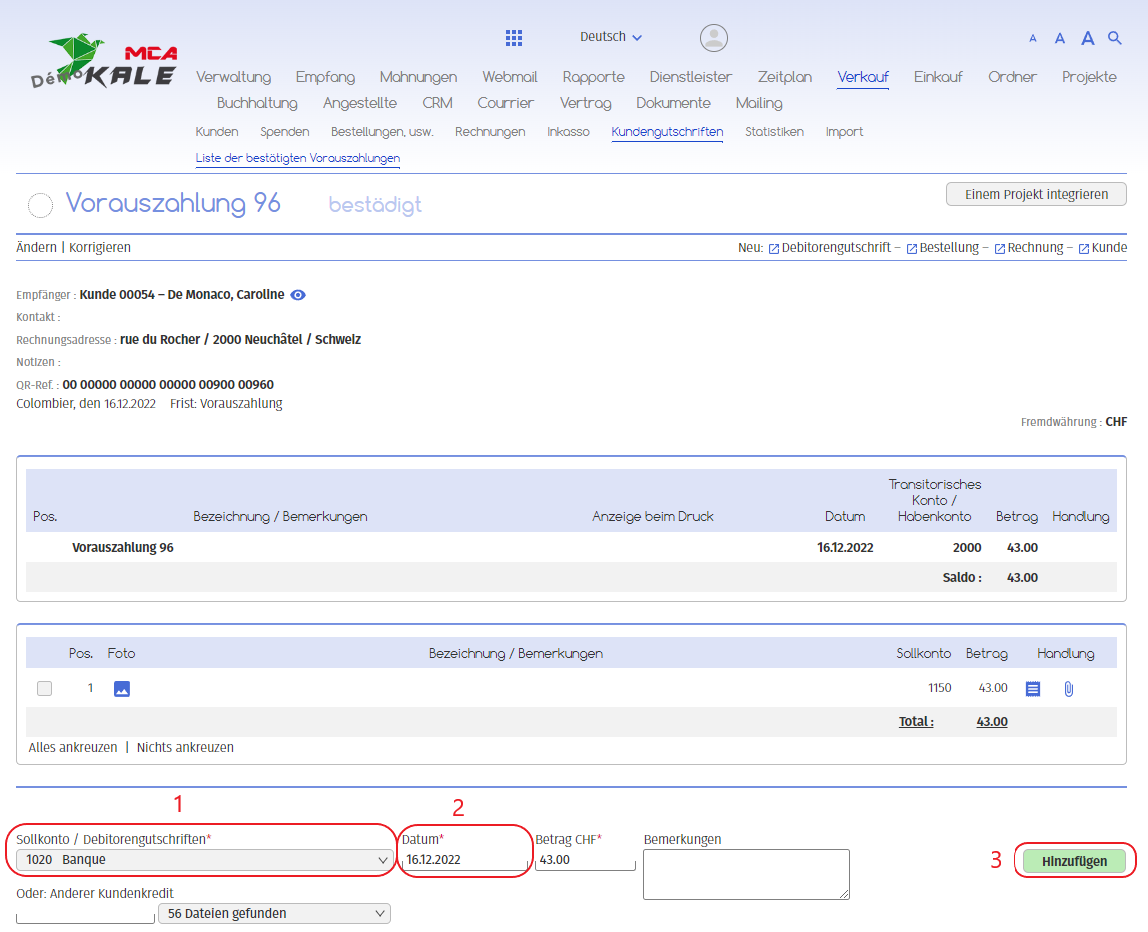Go to the Rechnungen submenu

[490, 132]
